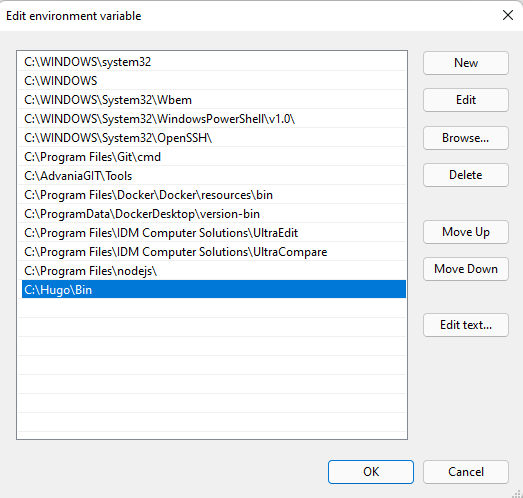Cancel the environment variable dialog
This screenshot has height=498, width=523.
tap(466, 472)
